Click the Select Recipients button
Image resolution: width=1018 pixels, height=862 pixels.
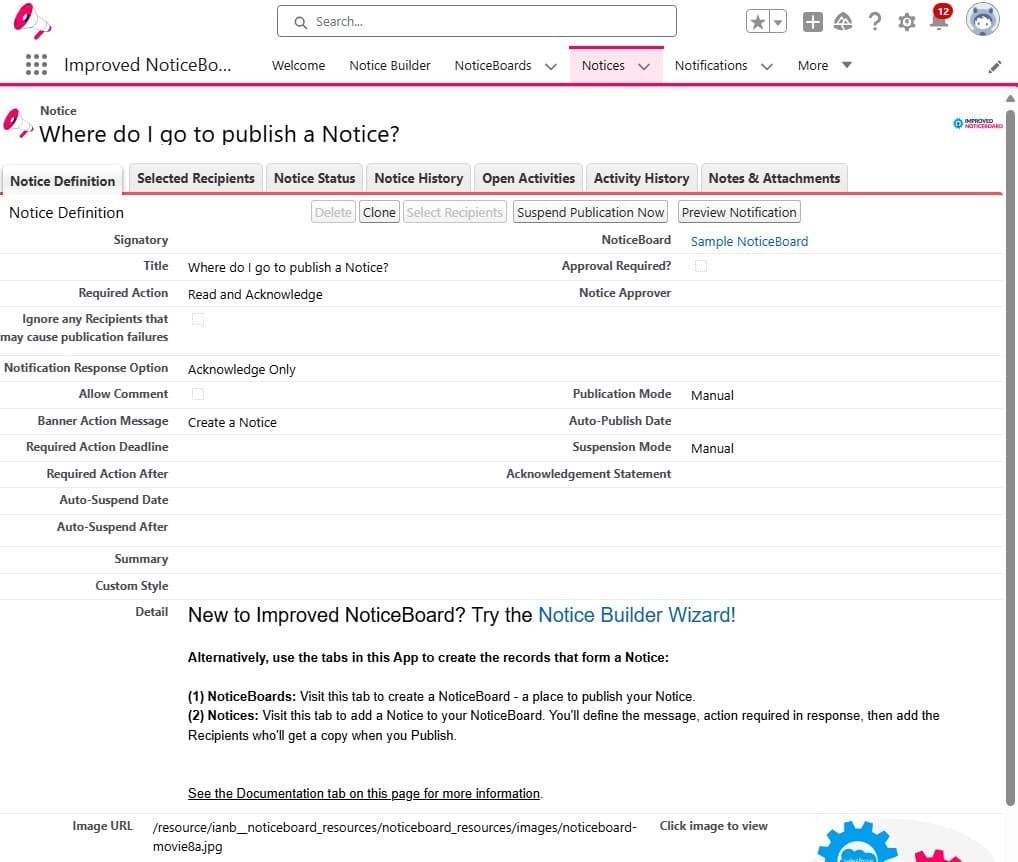454,212
